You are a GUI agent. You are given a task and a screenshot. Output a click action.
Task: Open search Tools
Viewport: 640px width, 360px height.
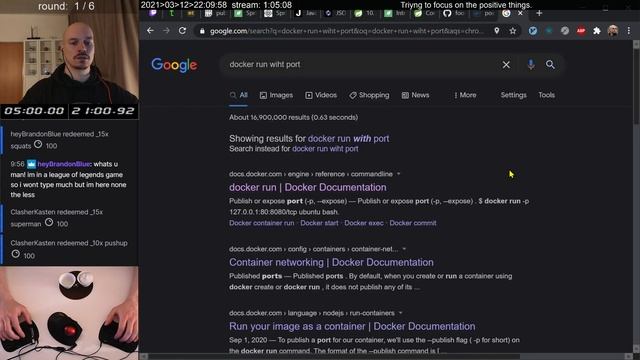(546, 95)
